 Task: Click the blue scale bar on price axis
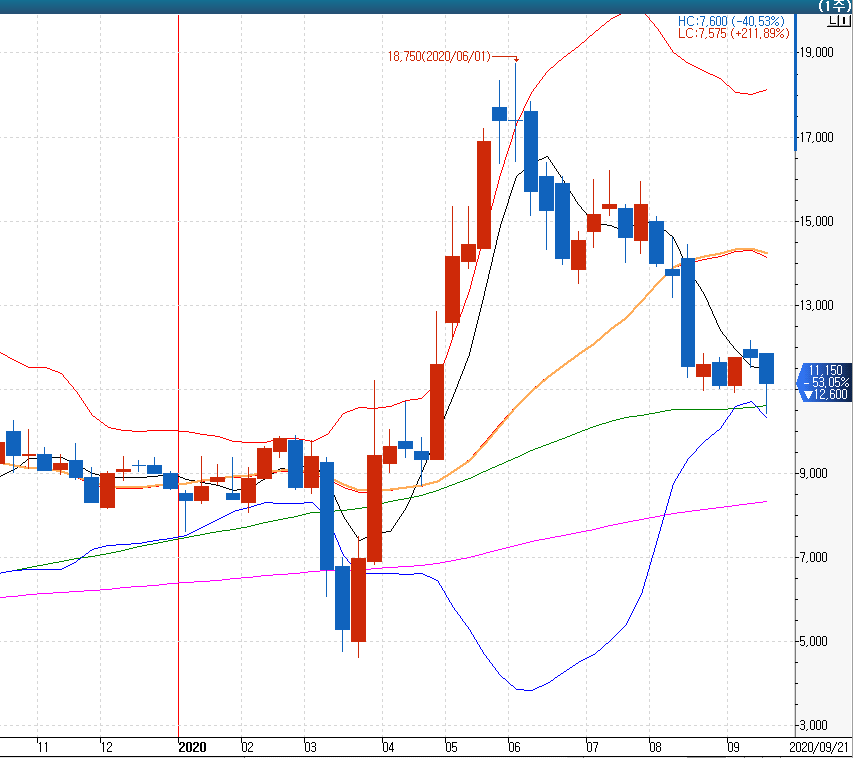796,100
